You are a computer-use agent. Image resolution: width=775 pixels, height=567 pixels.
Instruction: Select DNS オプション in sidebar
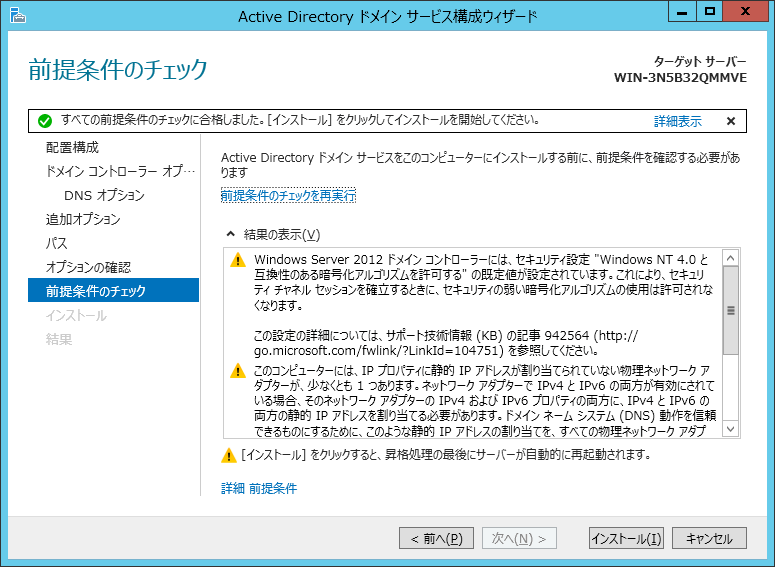(x=104, y=195)
